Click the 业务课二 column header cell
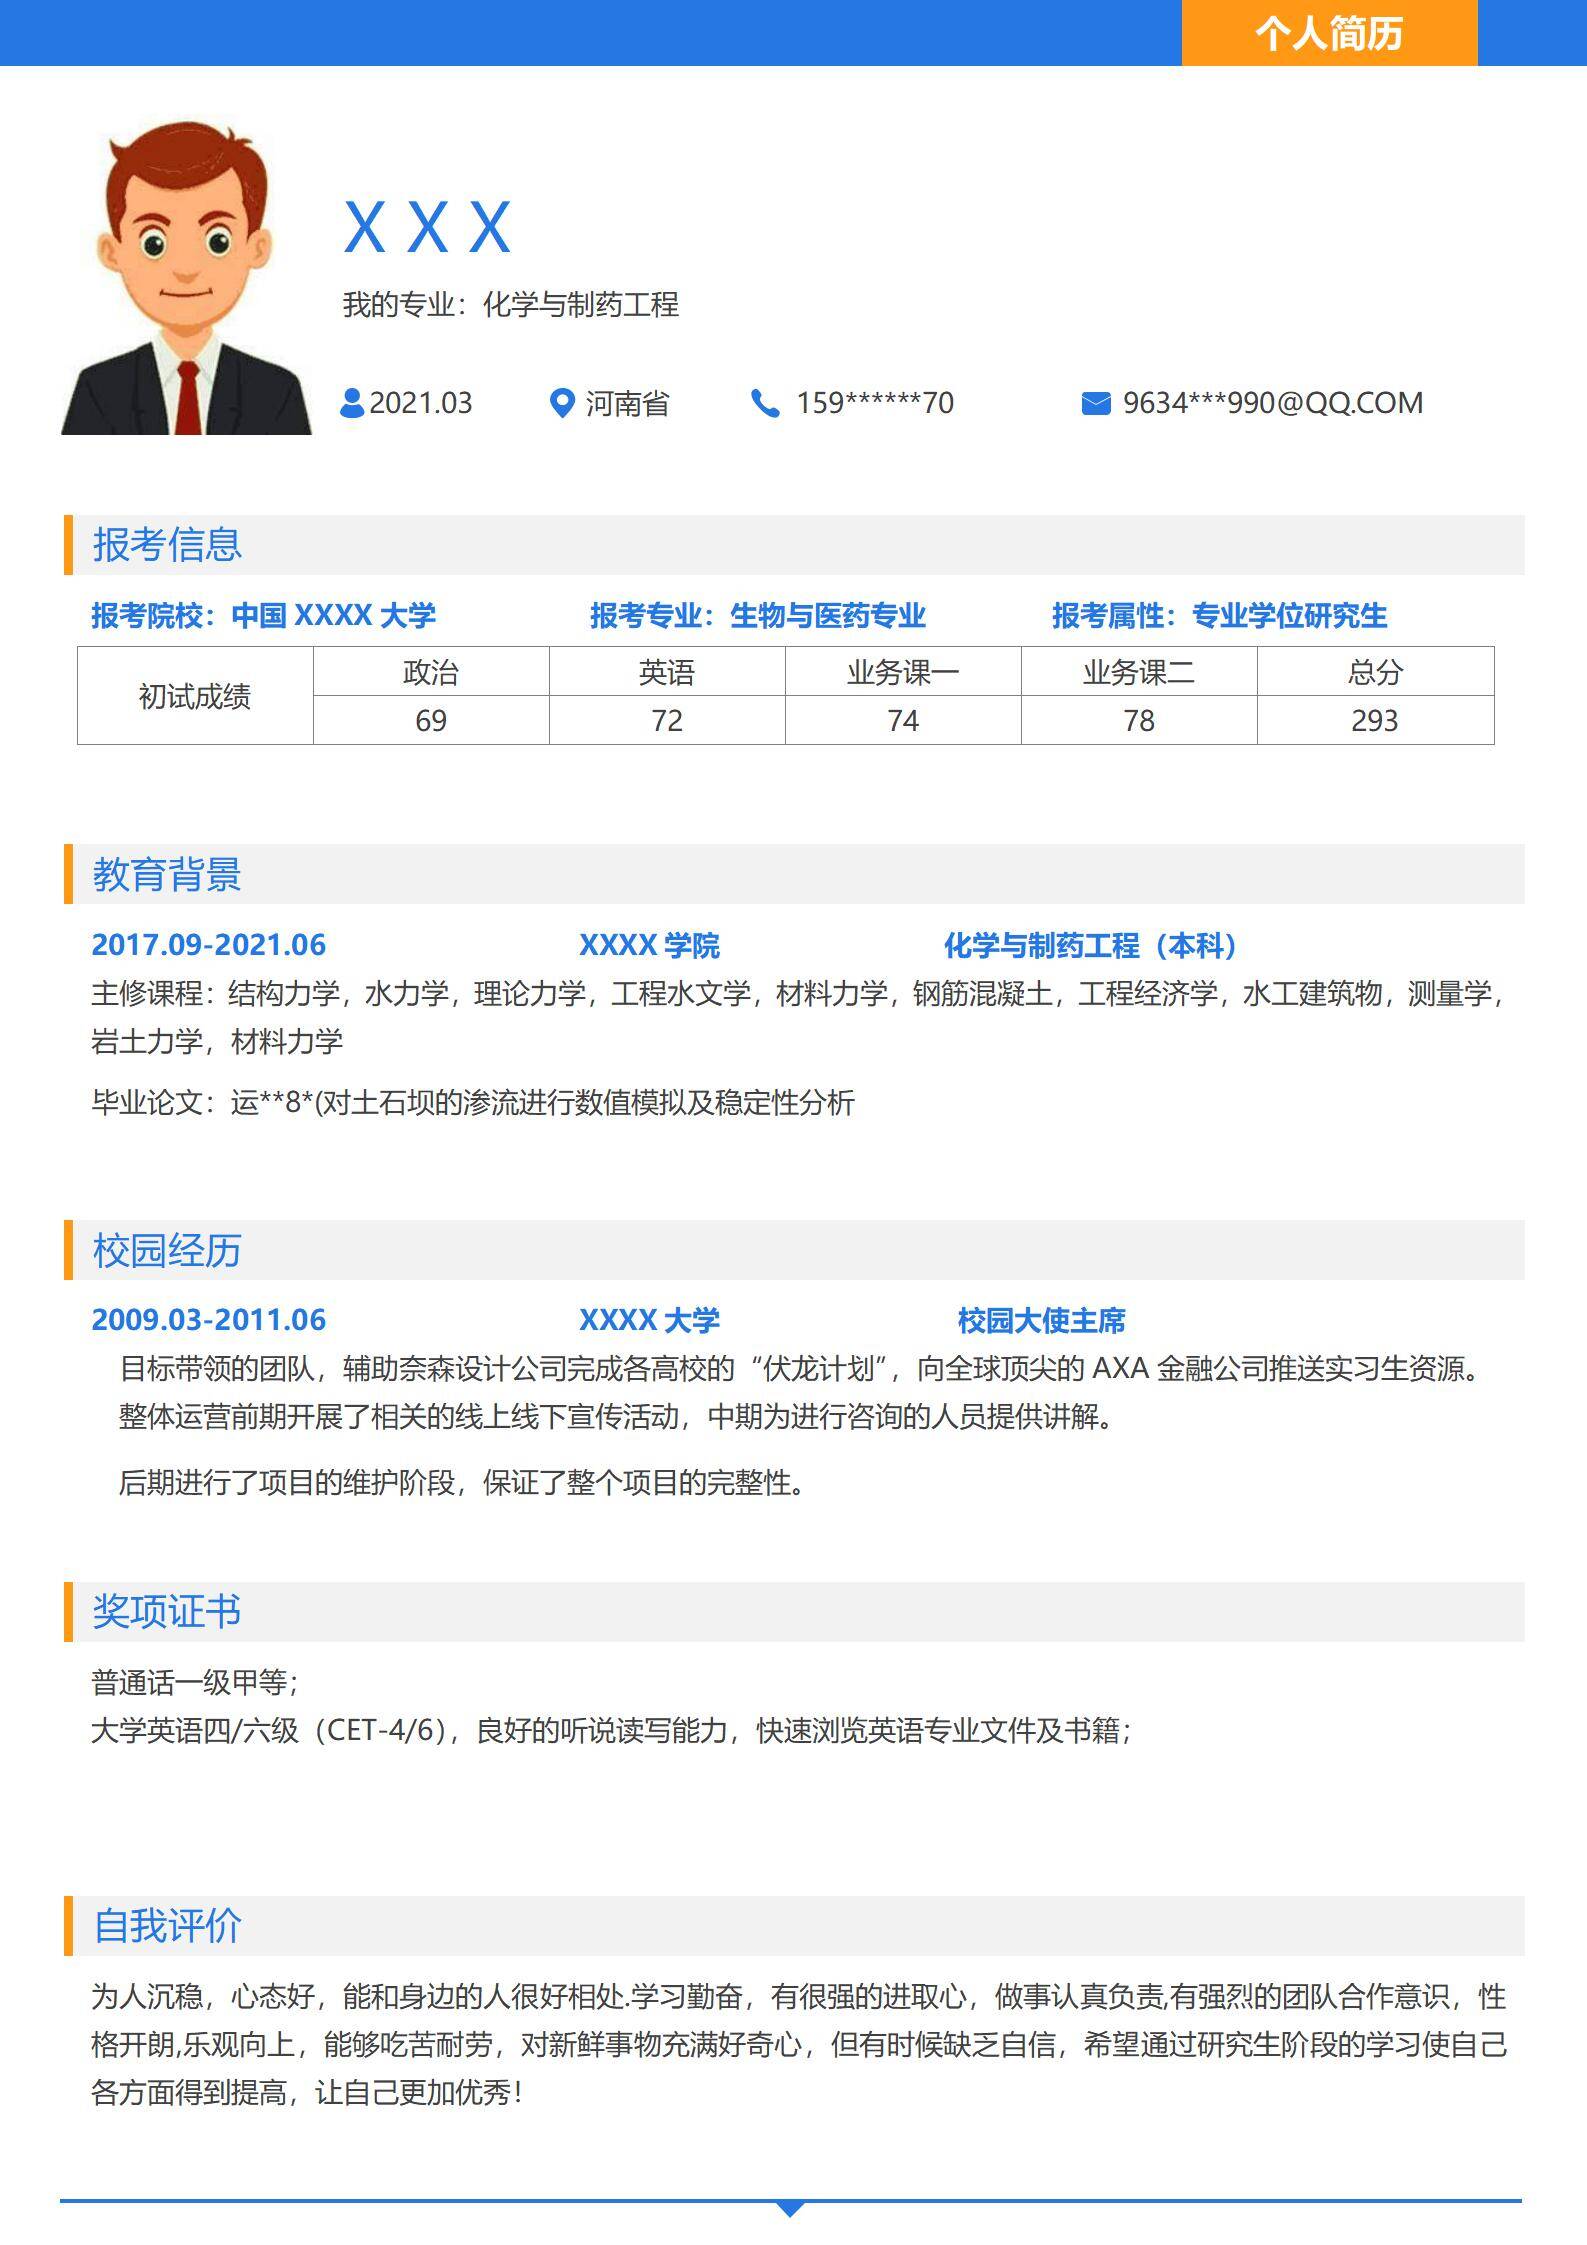 point(1139,672)
